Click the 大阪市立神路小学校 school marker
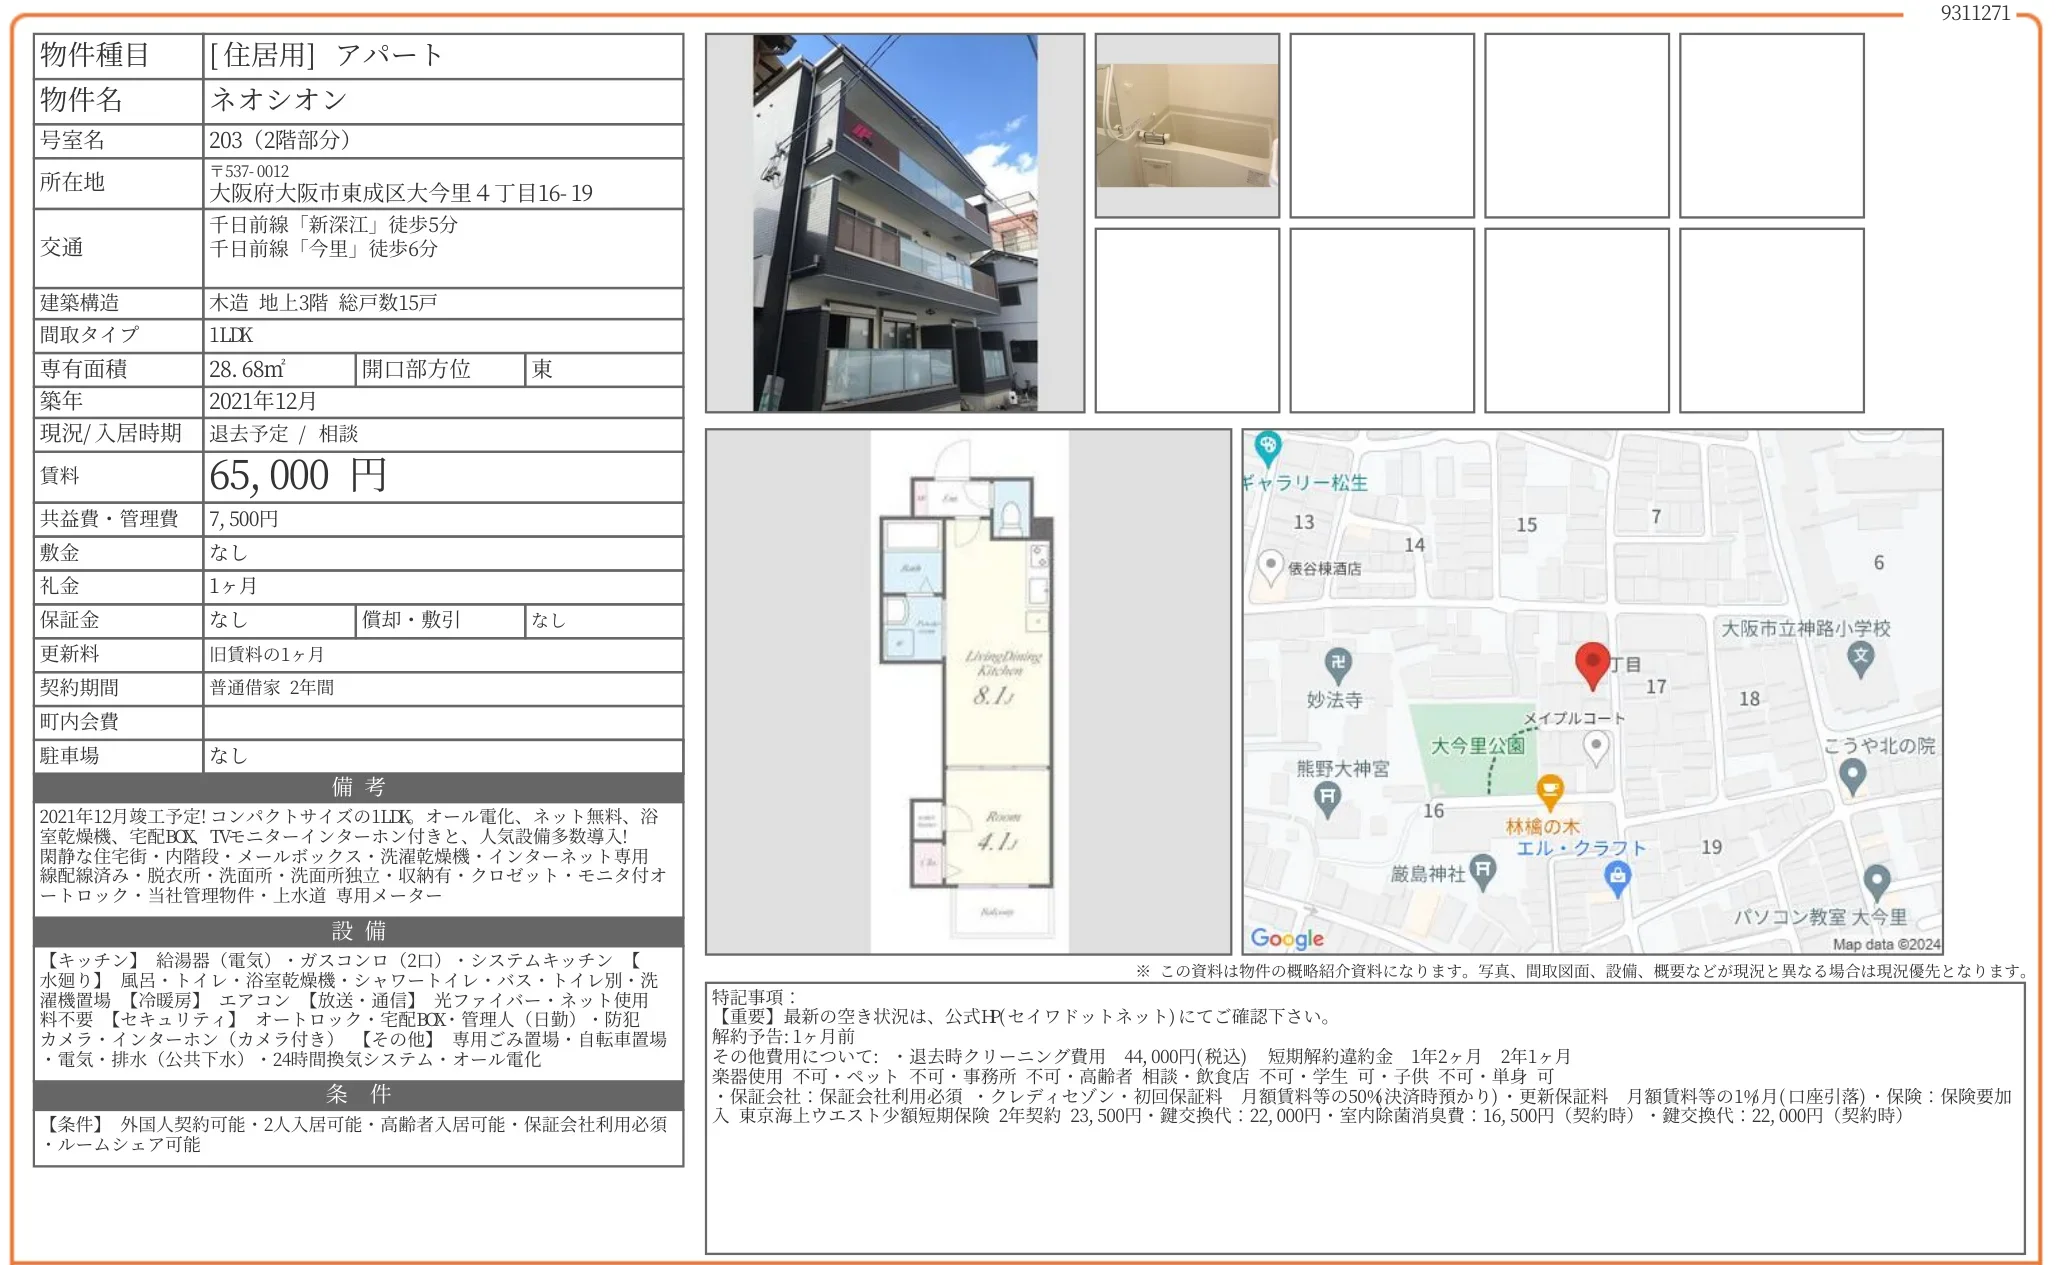The image size is (2056, 1265). point(1860,658)
